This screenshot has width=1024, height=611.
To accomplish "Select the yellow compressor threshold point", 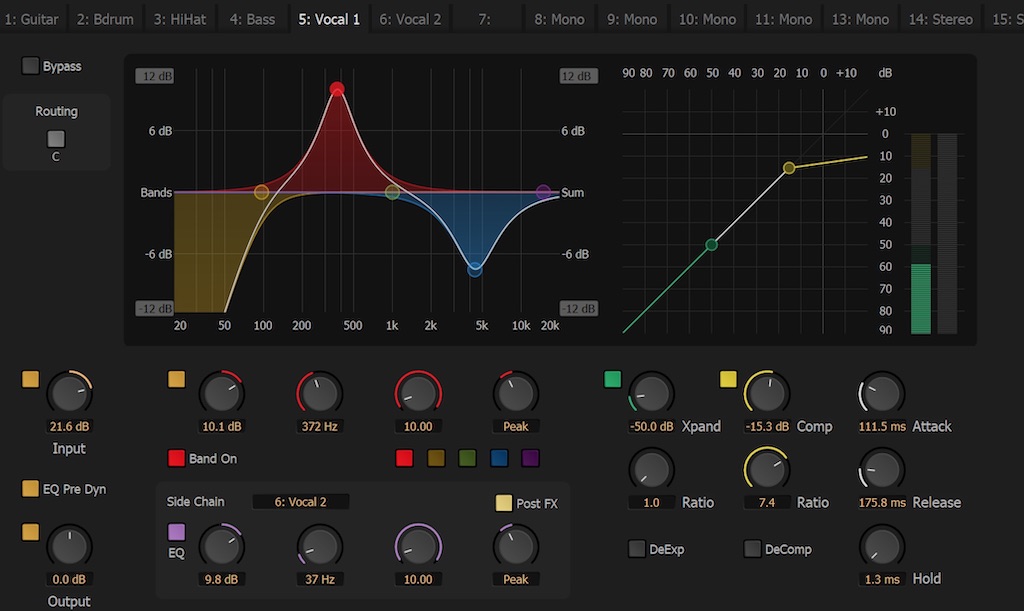I will pos(789,168).
